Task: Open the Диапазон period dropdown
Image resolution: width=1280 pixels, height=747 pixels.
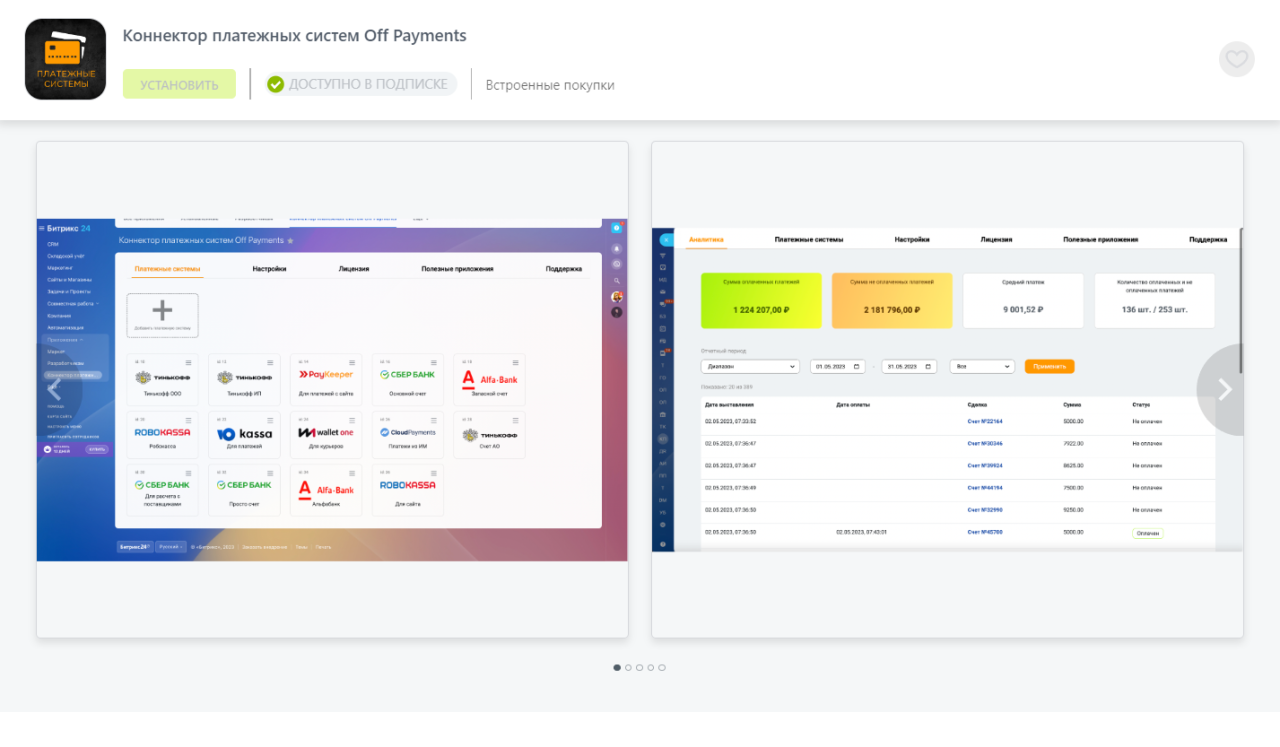Action: point(750,367)
